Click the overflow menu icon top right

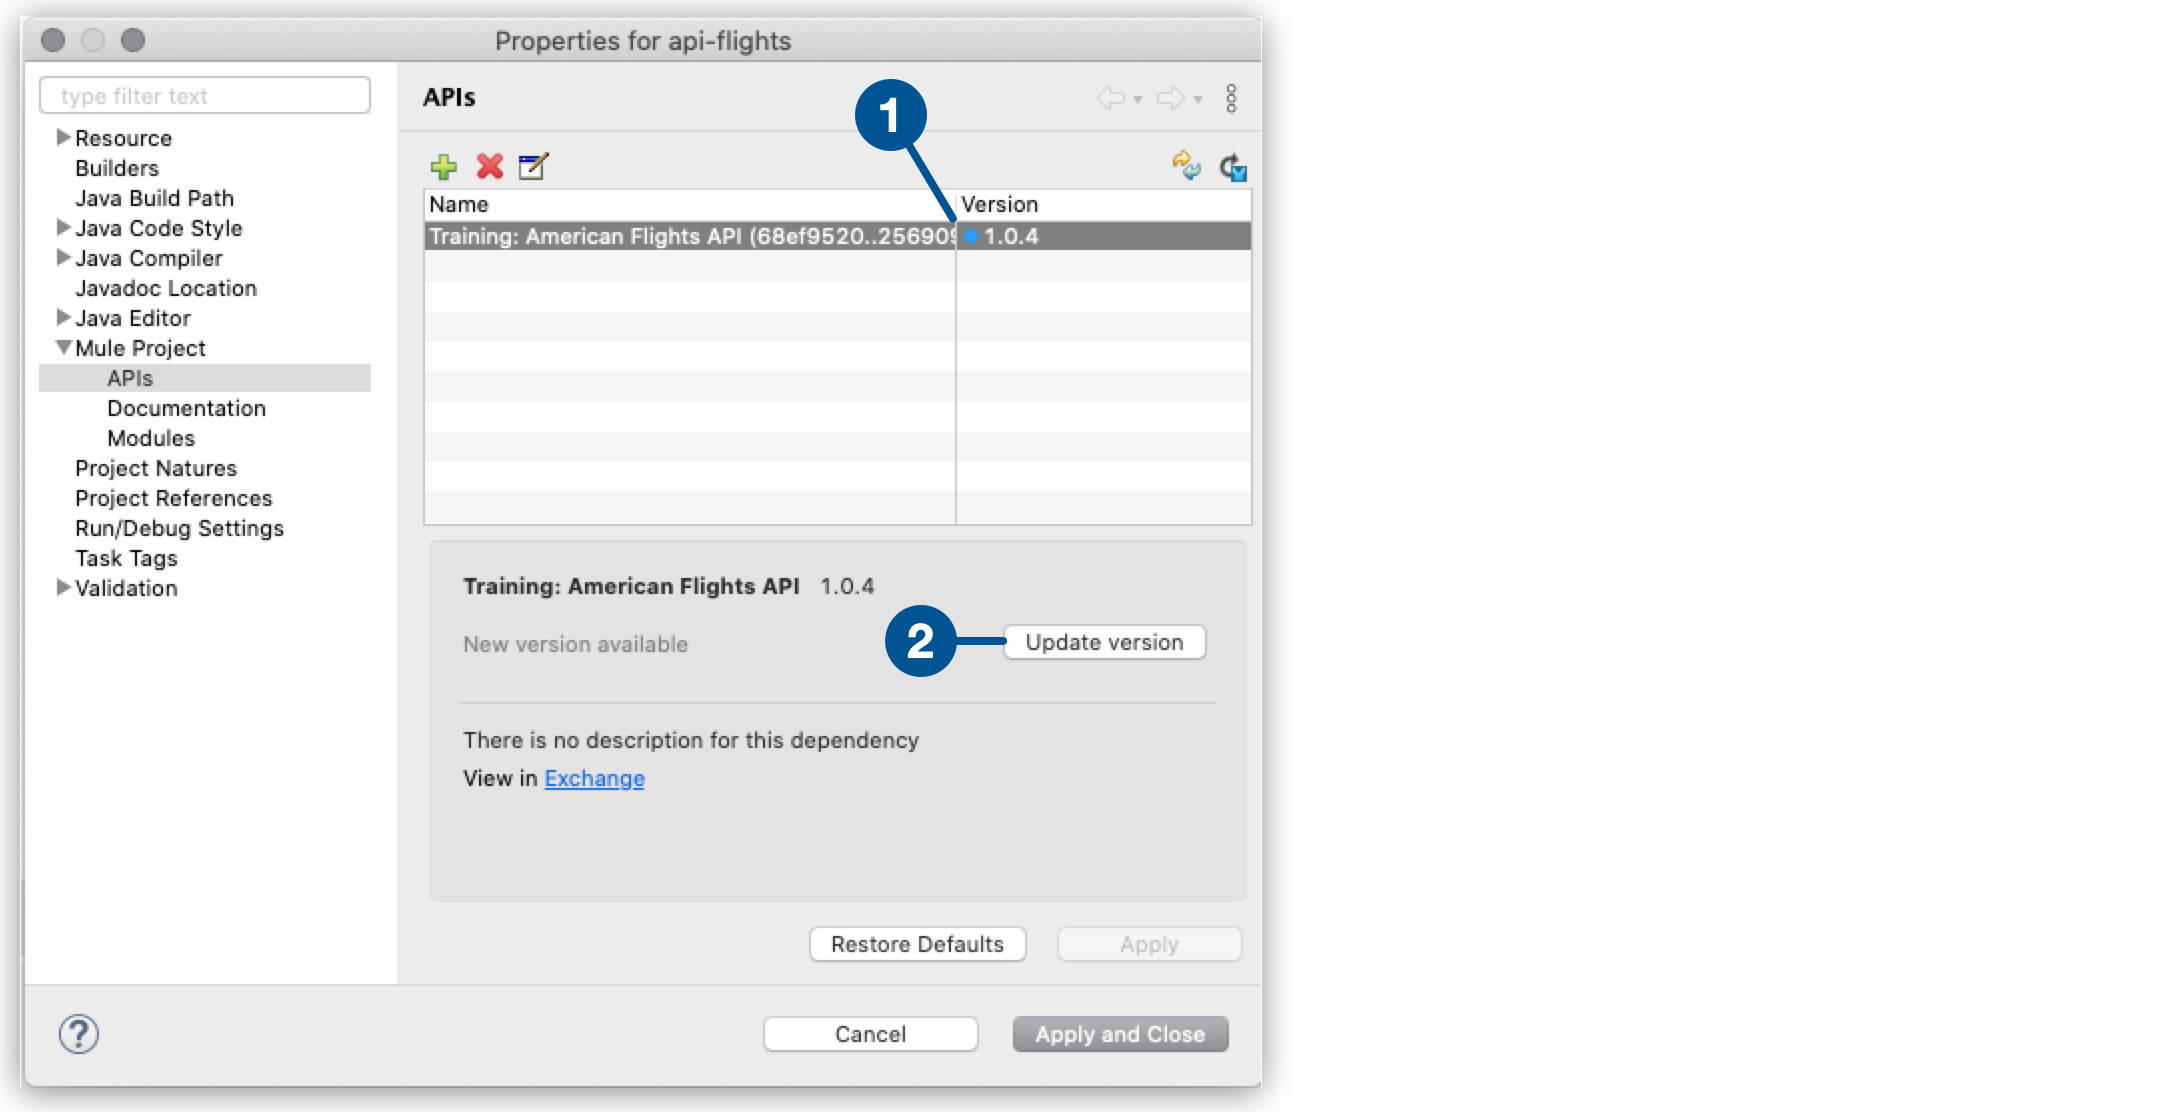[1231, 98]
